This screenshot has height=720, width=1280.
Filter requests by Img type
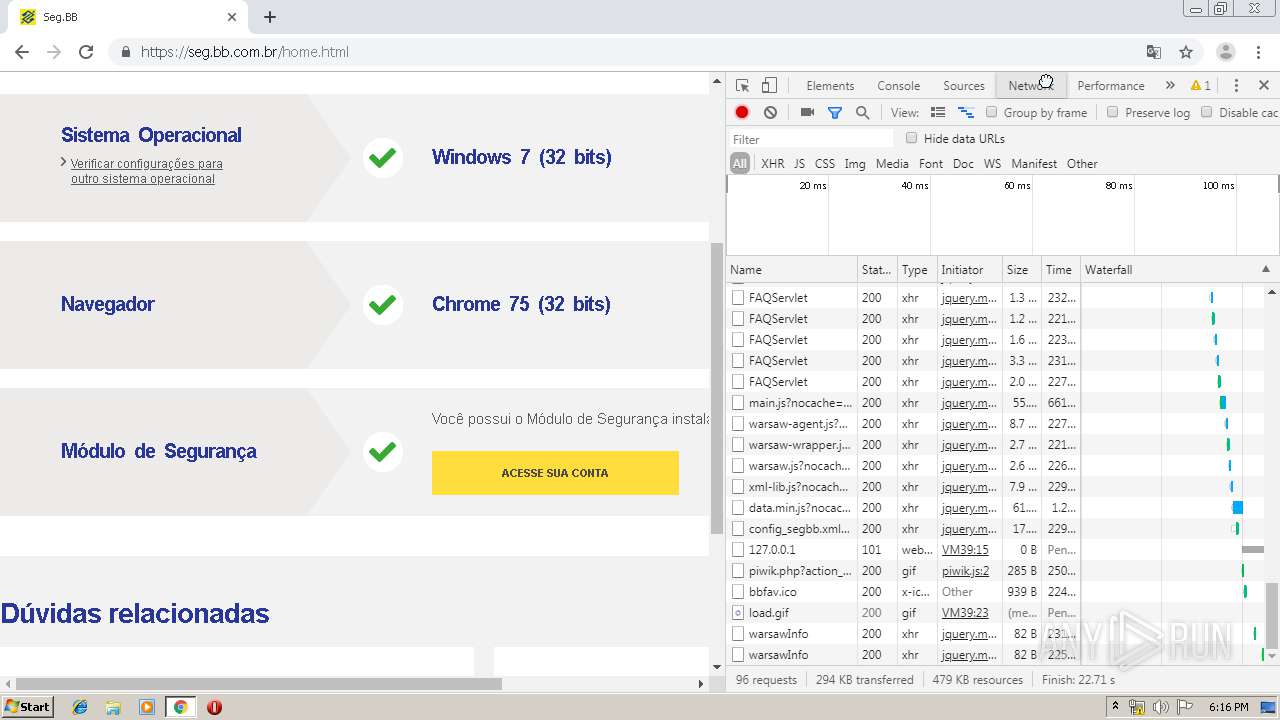pyautogui.click(x=855, y=164)
